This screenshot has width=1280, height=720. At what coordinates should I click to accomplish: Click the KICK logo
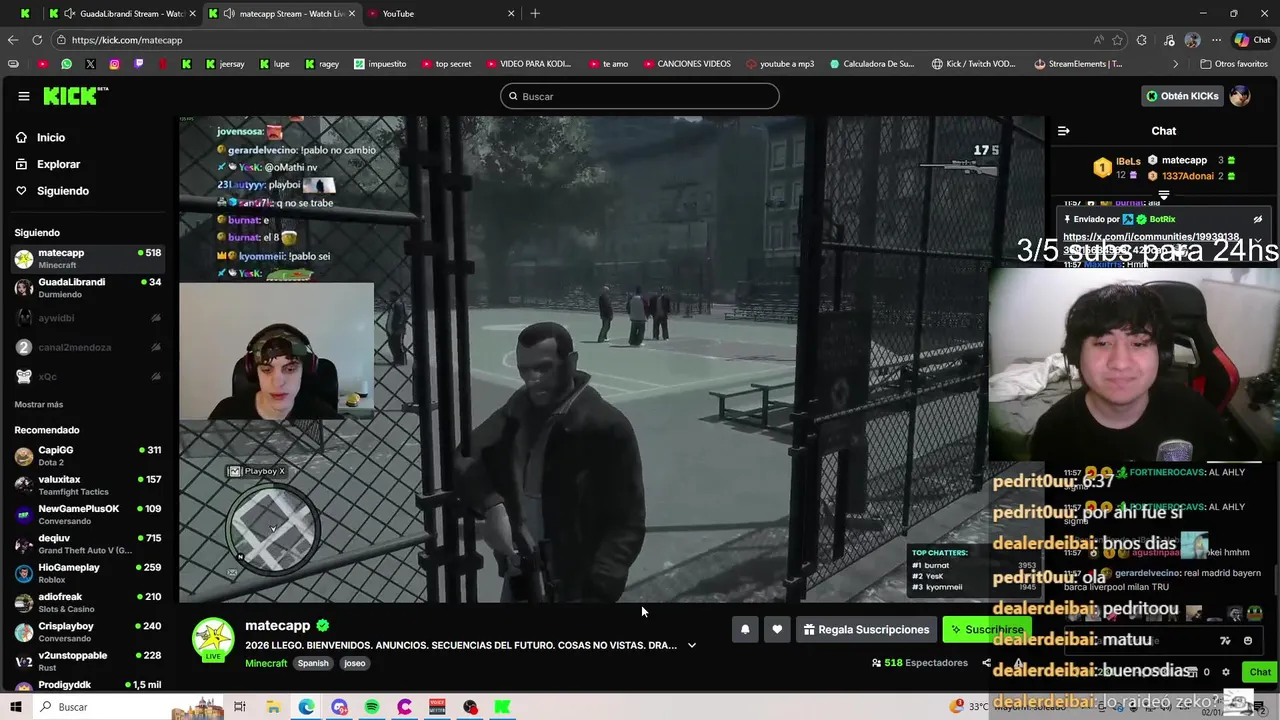coord(75,96)
